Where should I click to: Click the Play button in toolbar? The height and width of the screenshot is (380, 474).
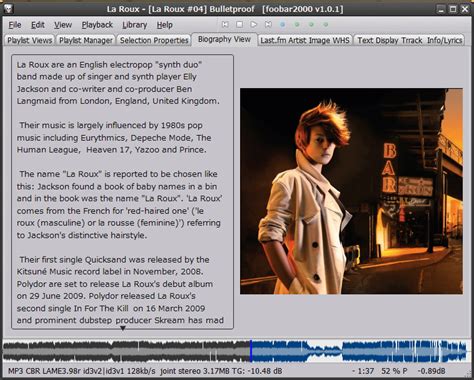coord(254,24)
